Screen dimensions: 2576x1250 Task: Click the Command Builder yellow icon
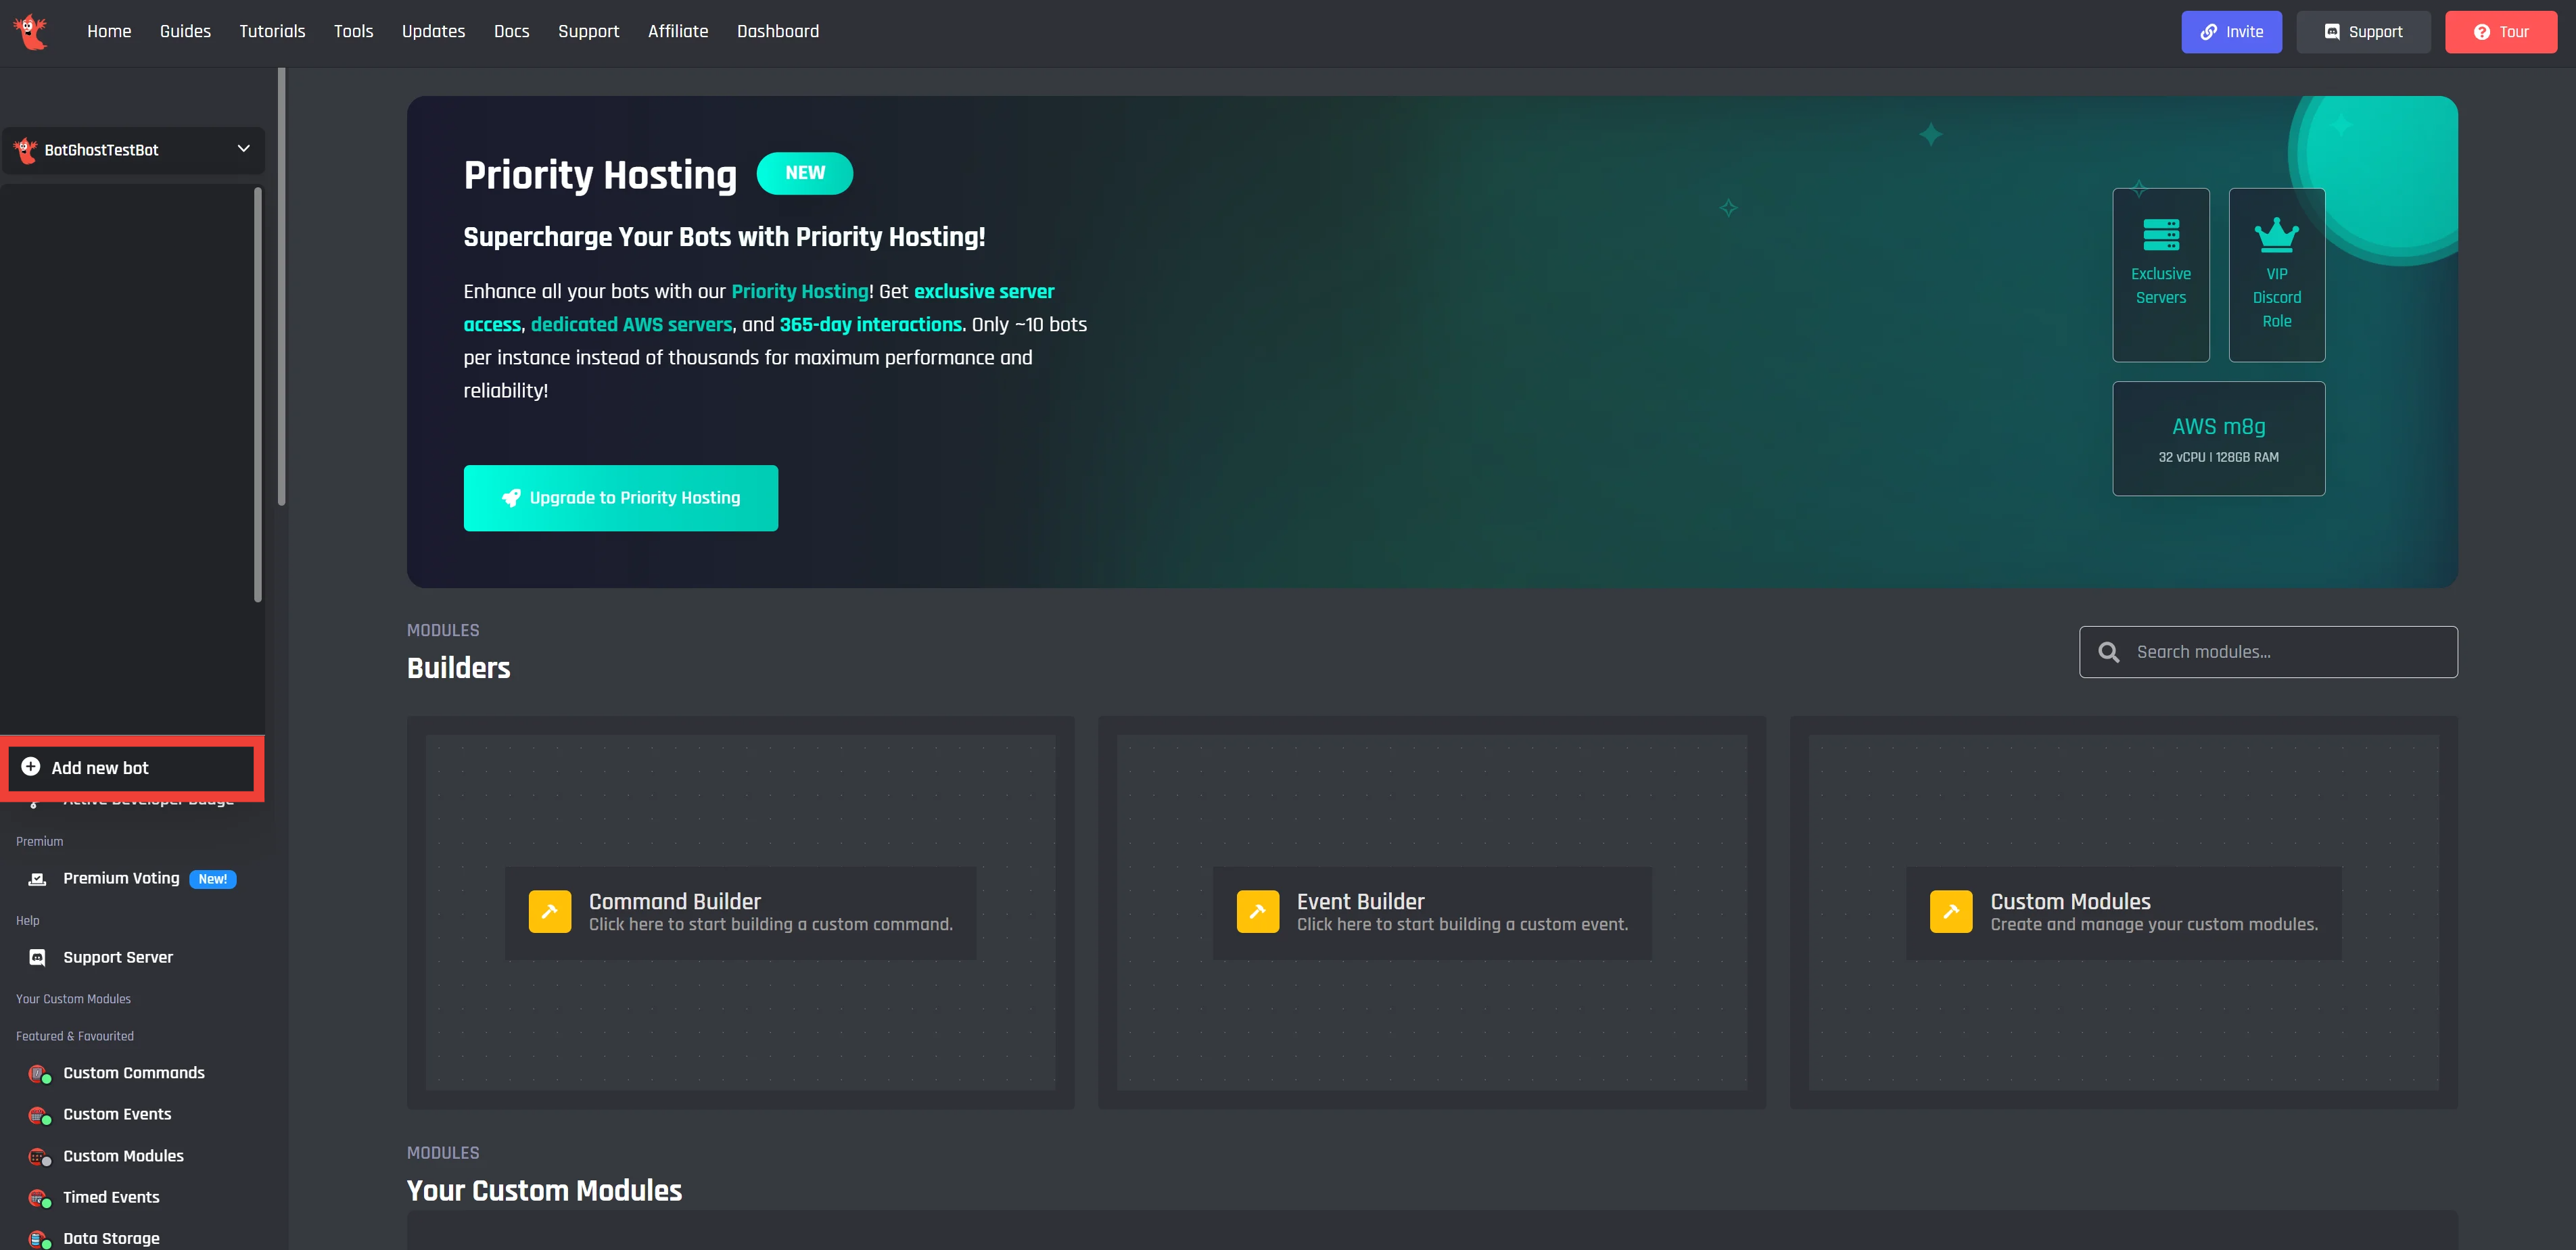pyautogui.click(x=549, y=911)
